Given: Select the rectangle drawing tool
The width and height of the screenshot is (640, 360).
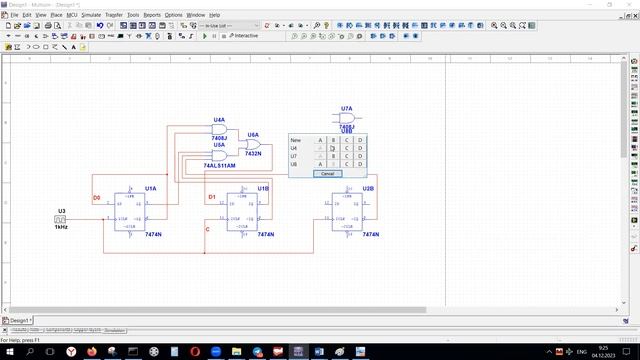Looking at the screenshot, I should pyautogui.click(x=46, y=47).
